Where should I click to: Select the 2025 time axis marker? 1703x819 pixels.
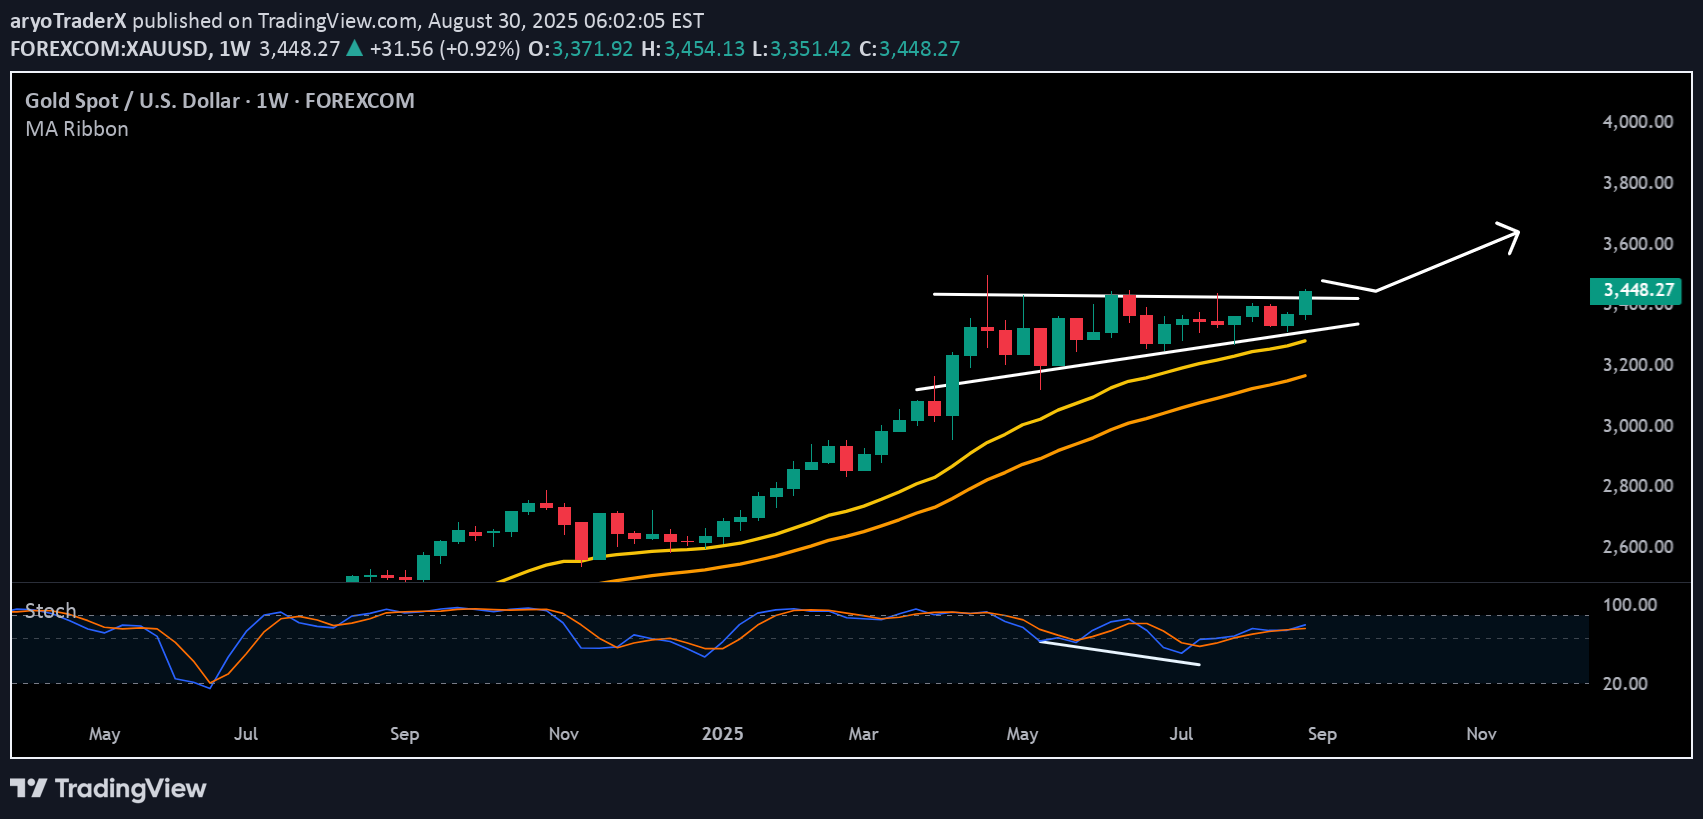tap(722, 734)
